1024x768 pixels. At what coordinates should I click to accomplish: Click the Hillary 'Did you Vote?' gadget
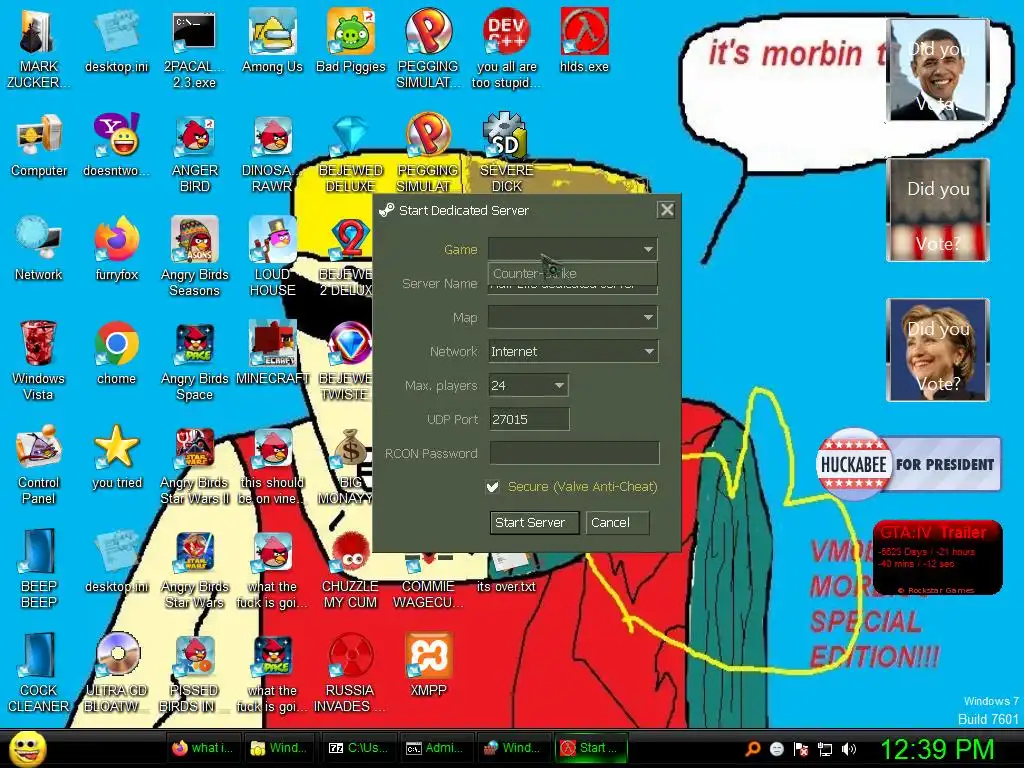pos(938,349)
